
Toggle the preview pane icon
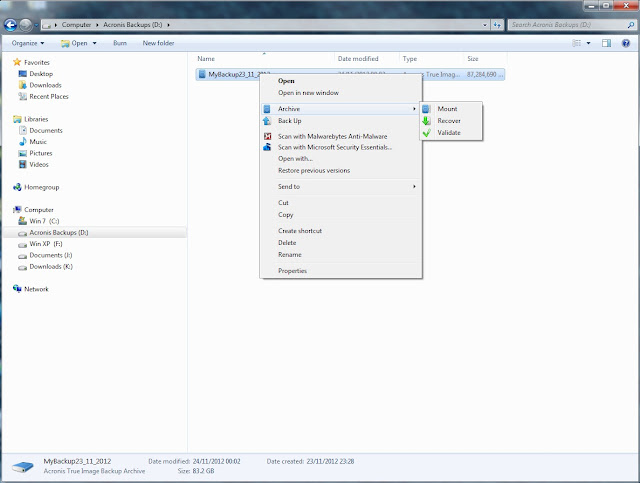pos(607,43)
